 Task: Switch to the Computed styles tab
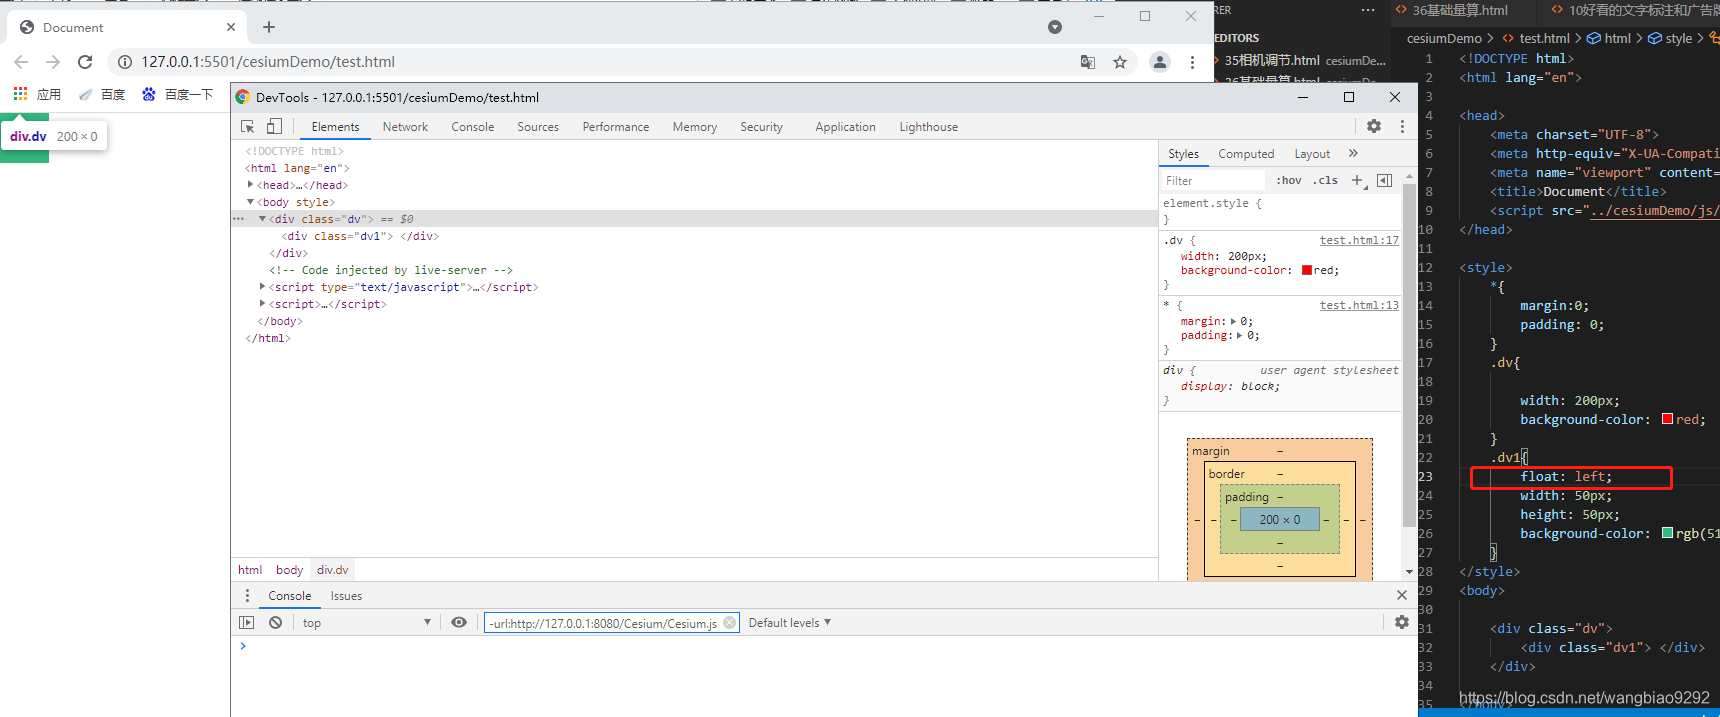1246,154
